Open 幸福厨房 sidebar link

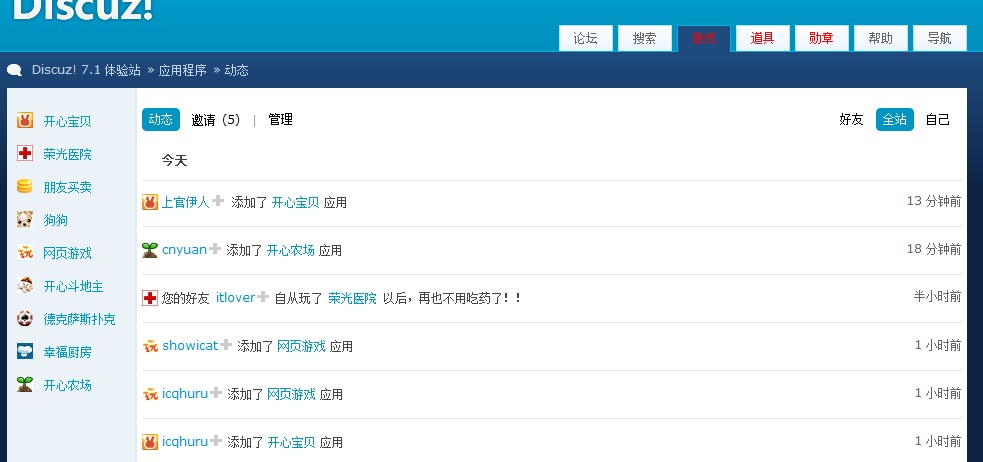click(67, 352)
